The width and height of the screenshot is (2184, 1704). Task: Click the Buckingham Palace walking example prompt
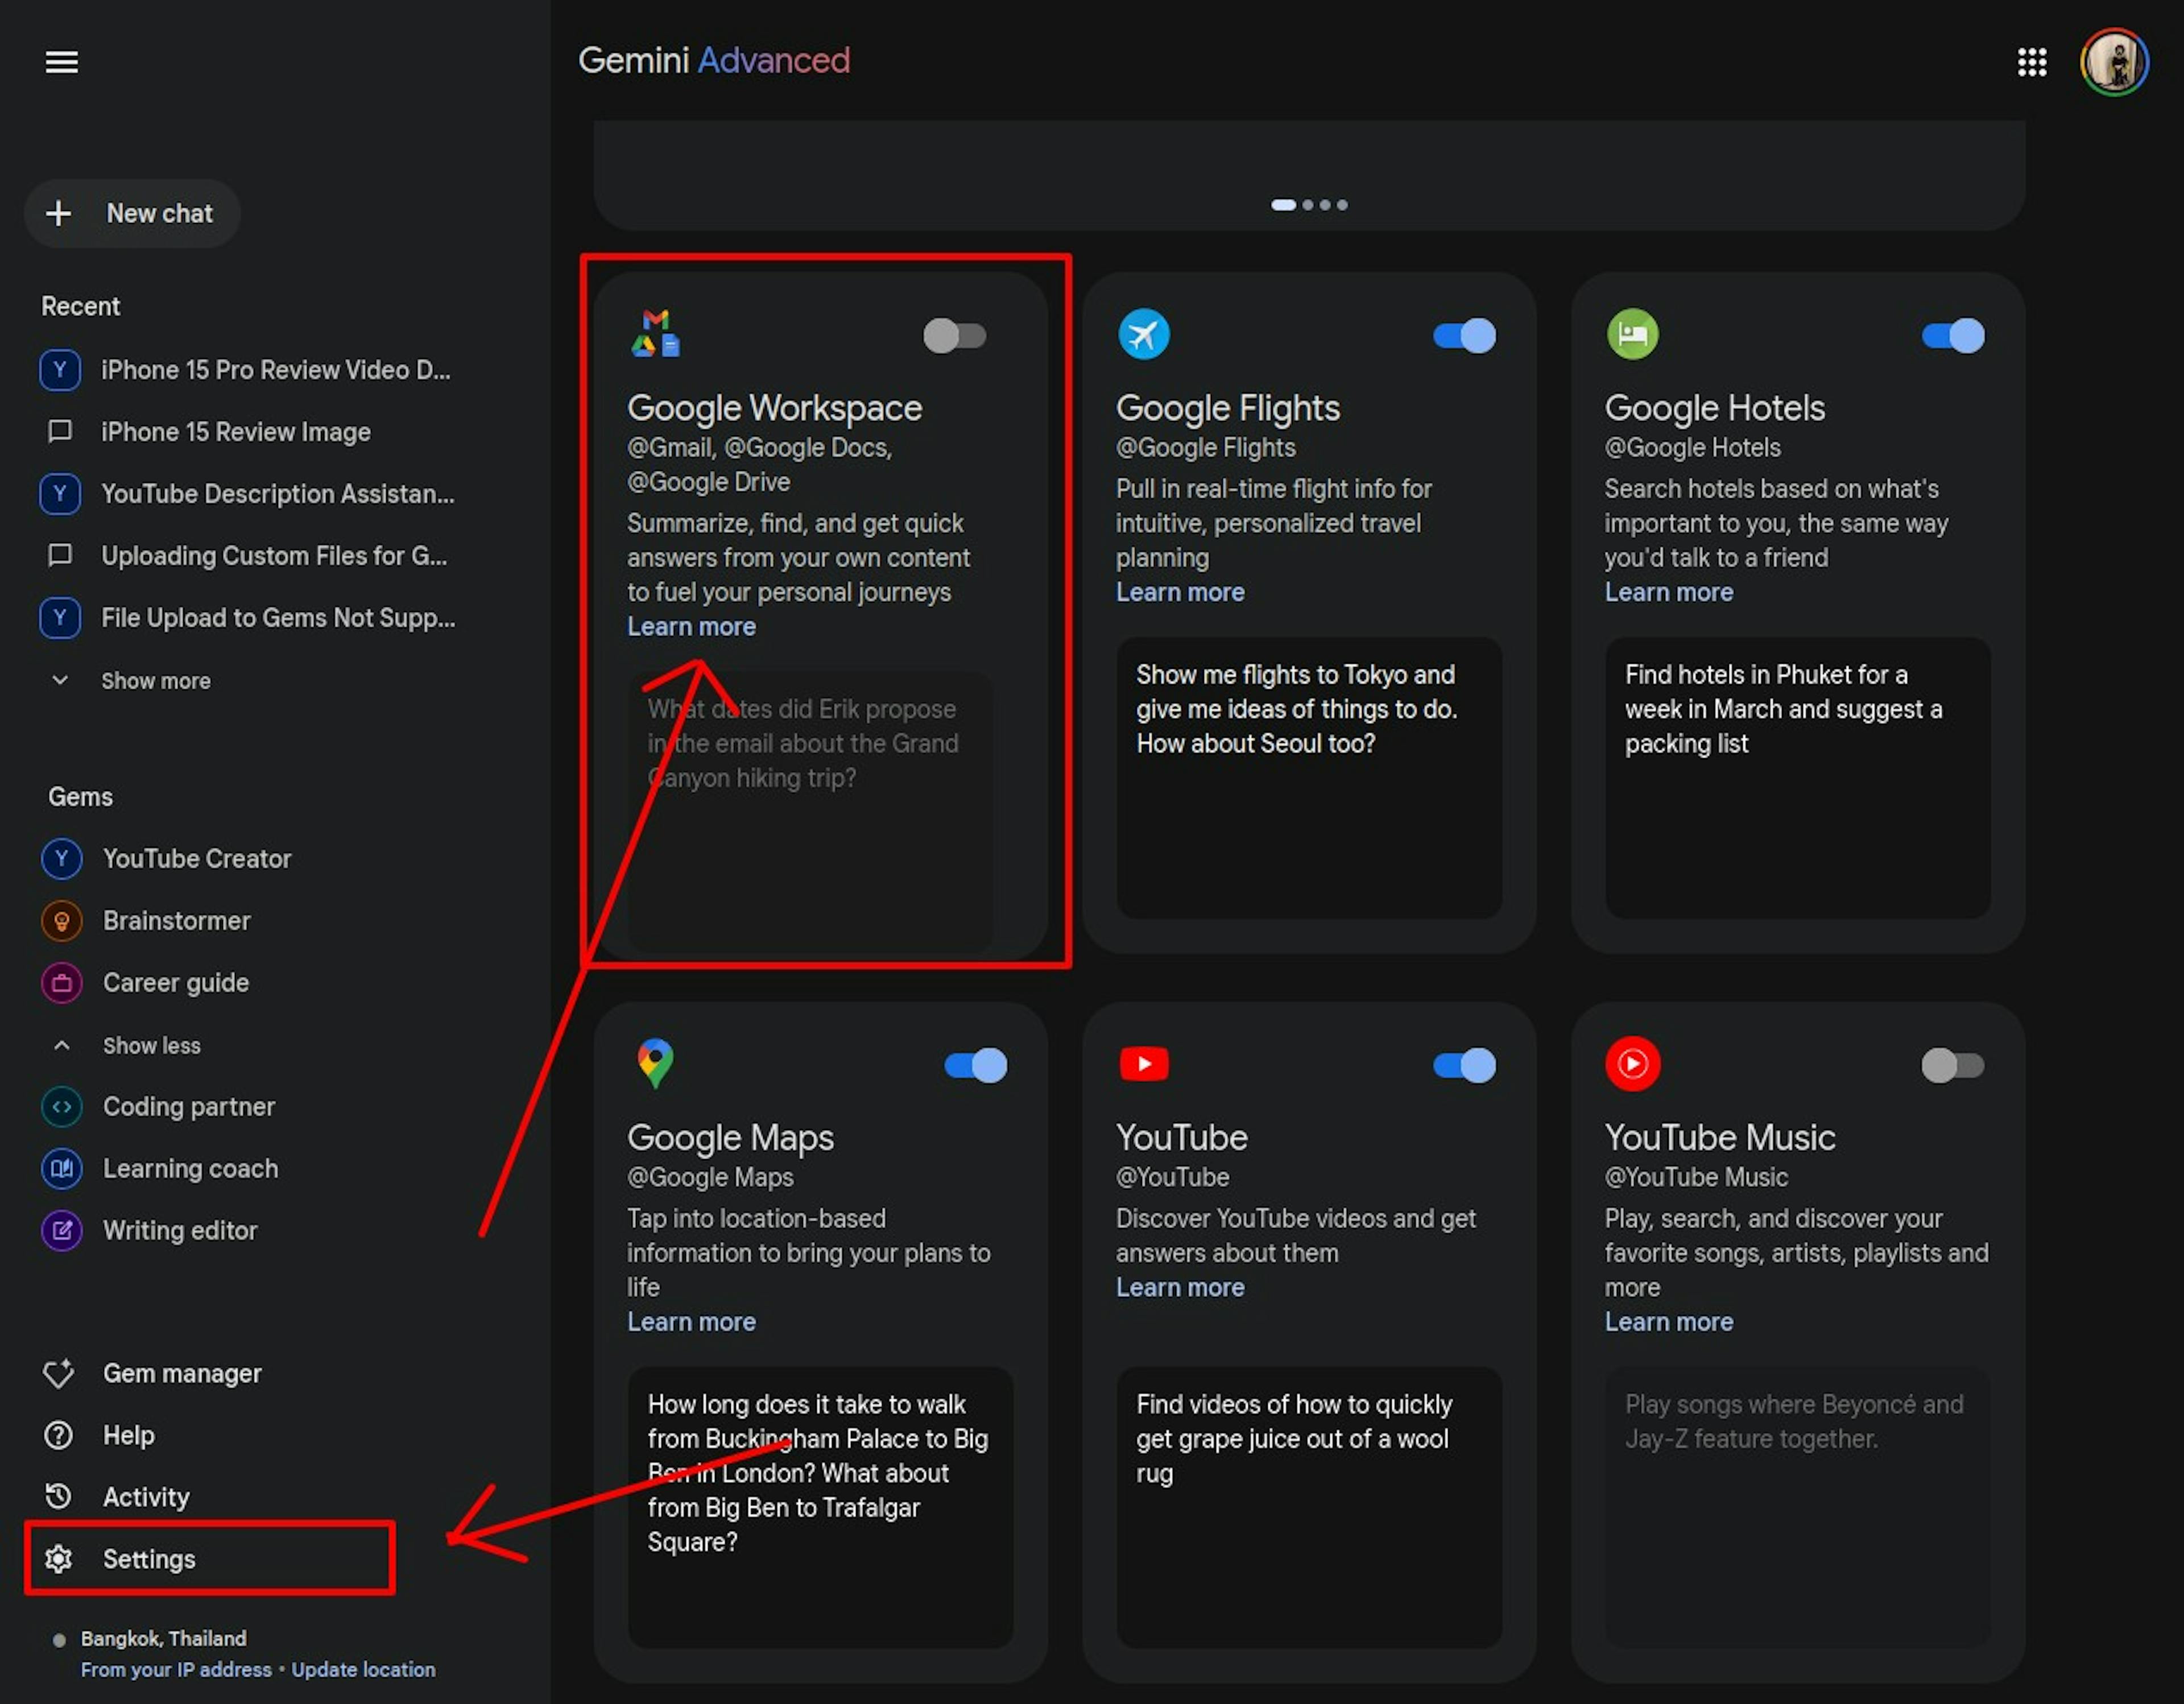tap(820, 1507)
